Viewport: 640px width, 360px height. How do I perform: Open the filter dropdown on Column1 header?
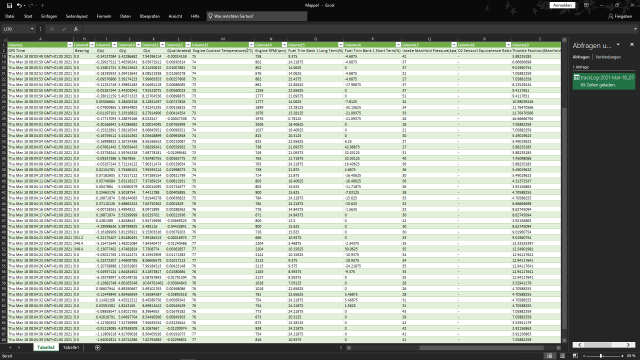[70, 44]
